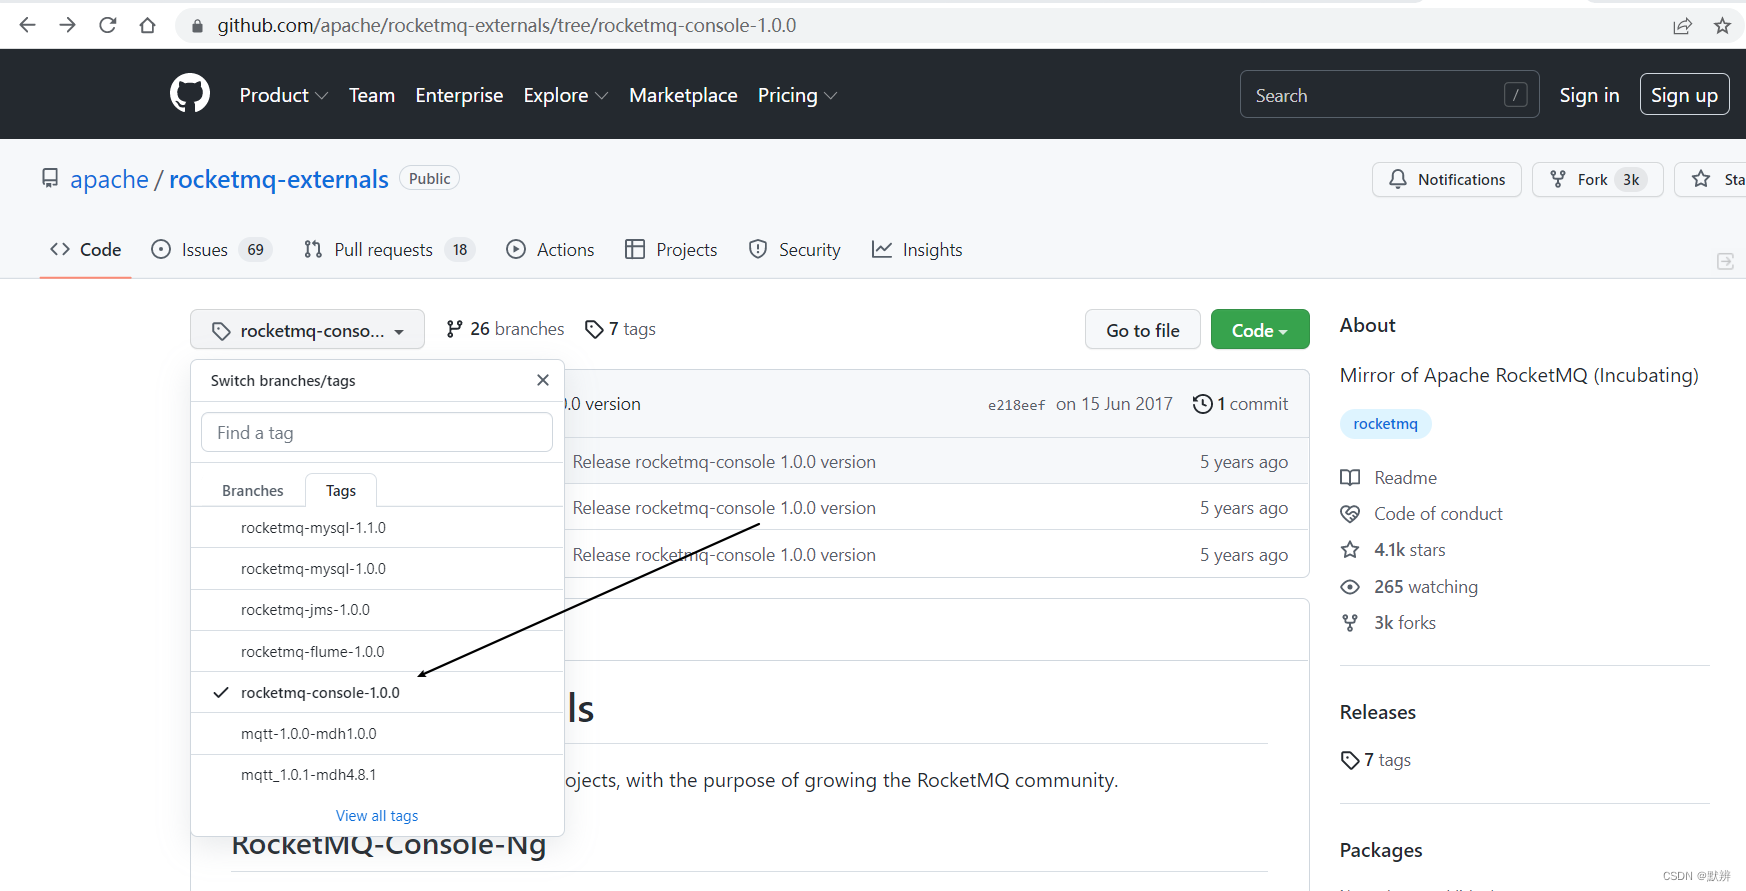This screenshot has width=1746, height=891.
Task: Select tag rocketmq-flume-1.0.0
Action: tap(377, 651)
